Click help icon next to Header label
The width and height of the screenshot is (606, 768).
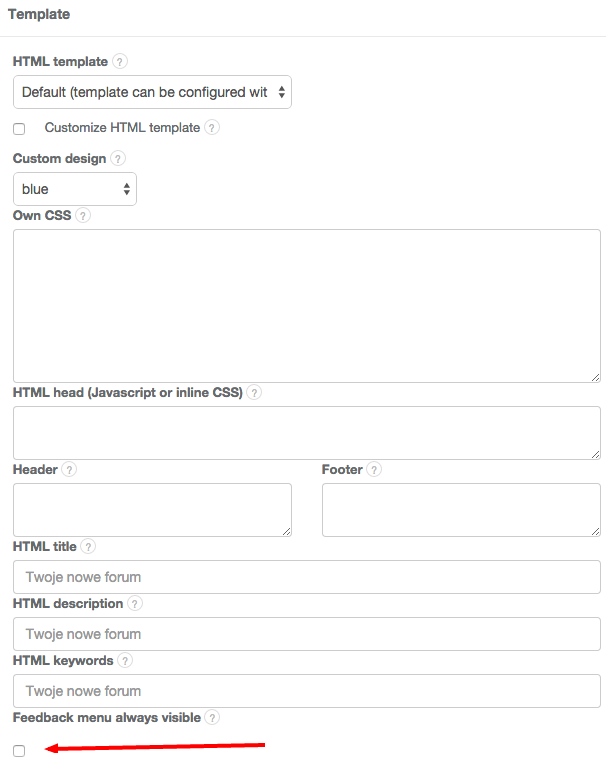tap(69, 469)
